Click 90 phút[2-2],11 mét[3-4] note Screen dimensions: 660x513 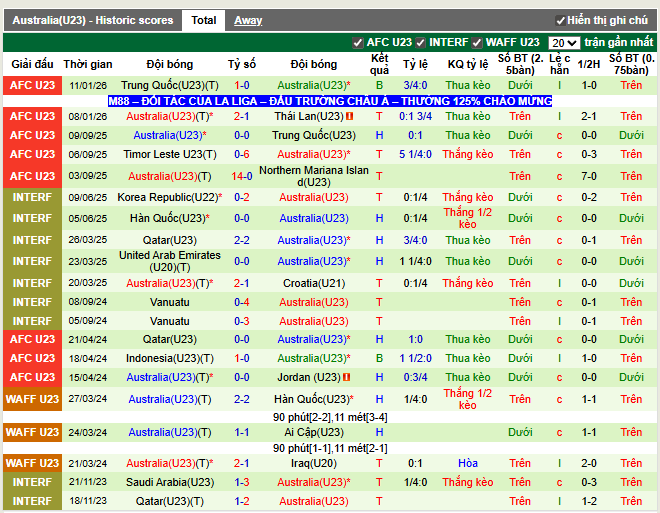pos(330,417)
